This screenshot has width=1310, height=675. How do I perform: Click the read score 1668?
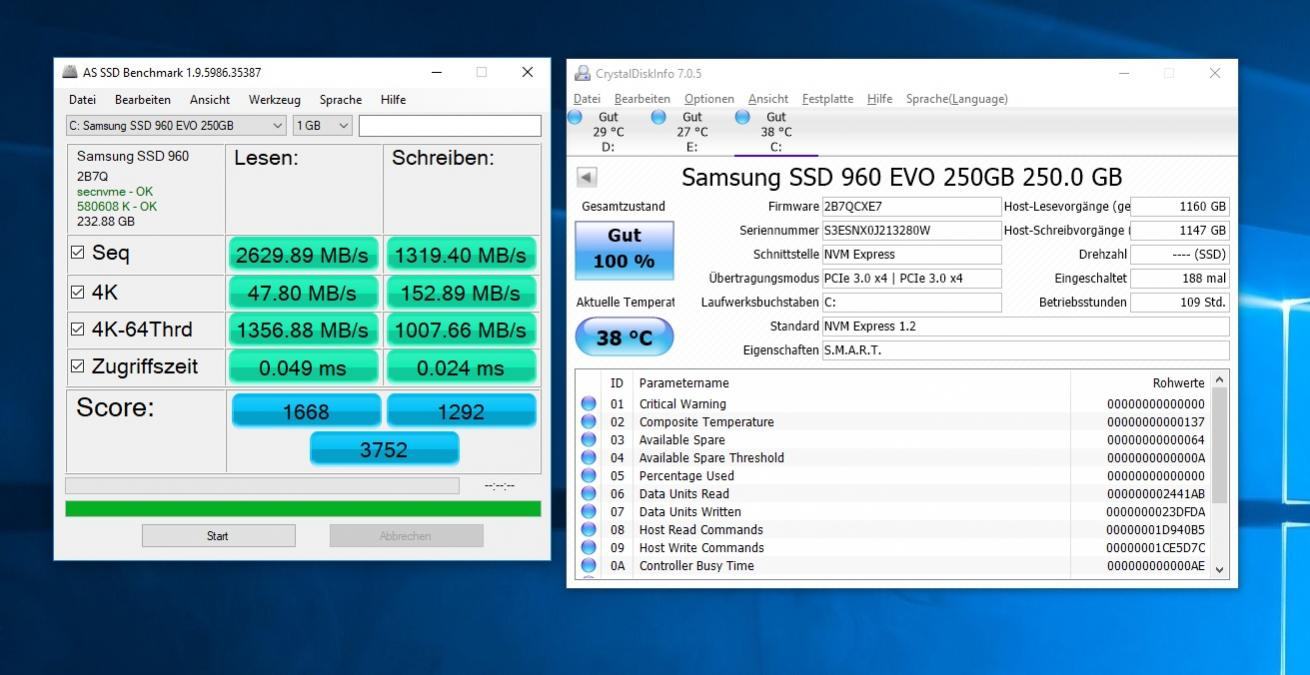[x=306, y=411]
